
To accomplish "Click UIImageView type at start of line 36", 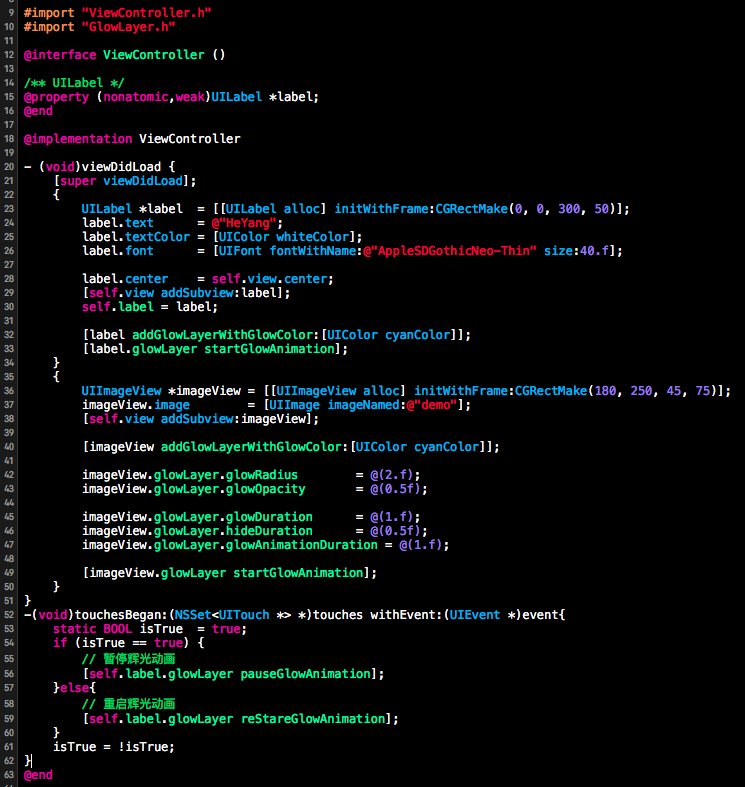I will click(121, 391).
